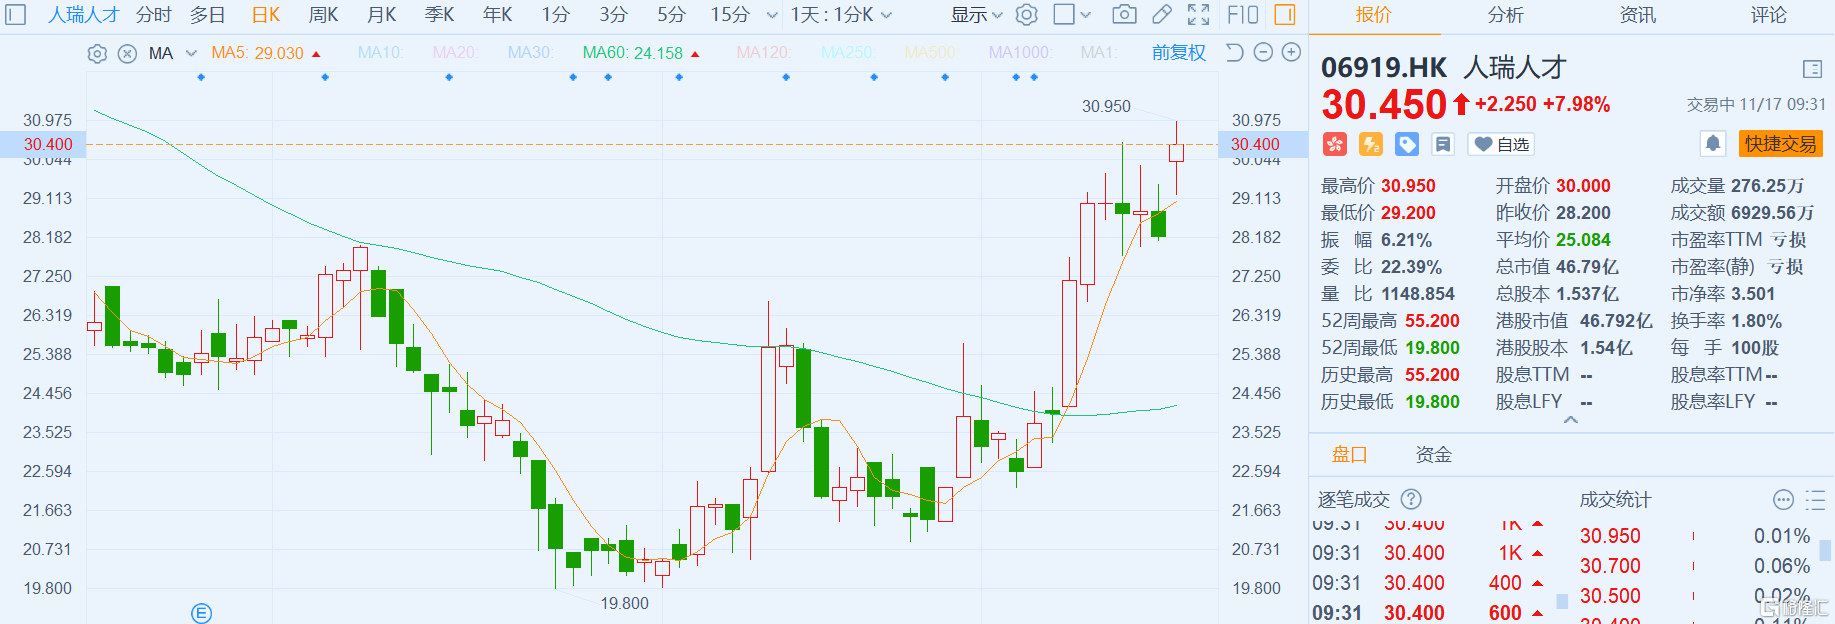Viewport: 1835px width, 624px height.
Task: Switch to 周K weekly chart tab
Action: (x=323, y=15)
